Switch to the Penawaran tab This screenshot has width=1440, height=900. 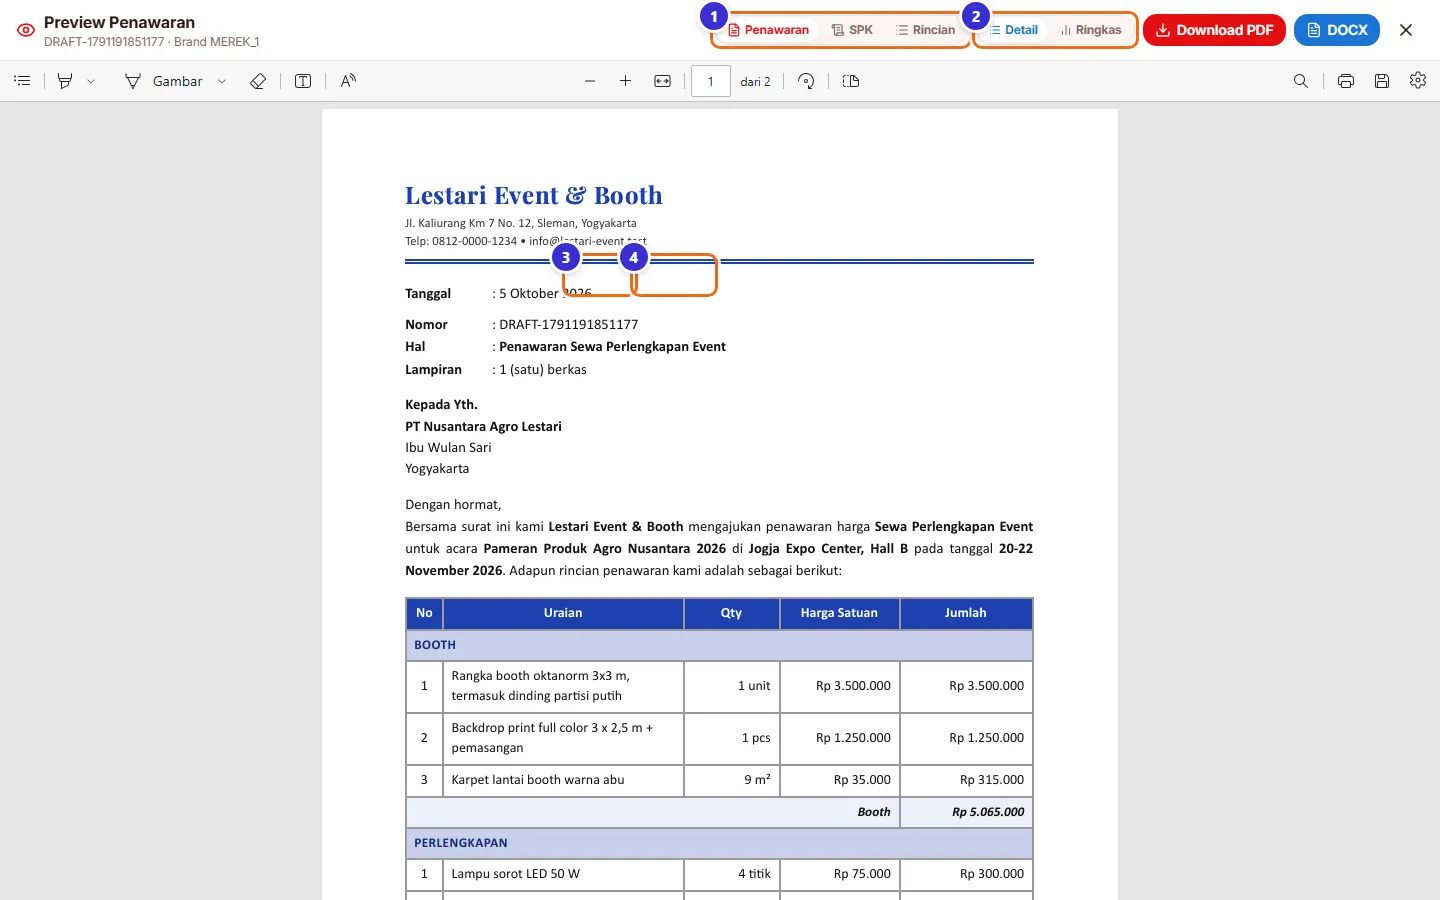pos(768,30)
